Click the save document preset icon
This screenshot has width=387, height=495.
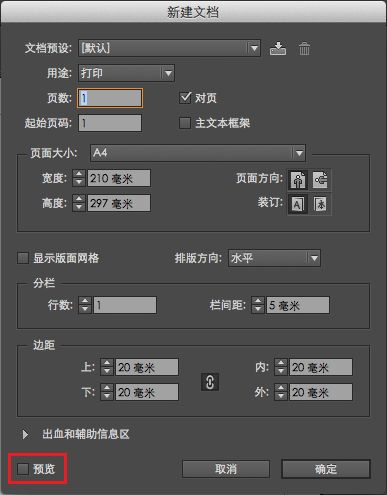click(278, 49)
